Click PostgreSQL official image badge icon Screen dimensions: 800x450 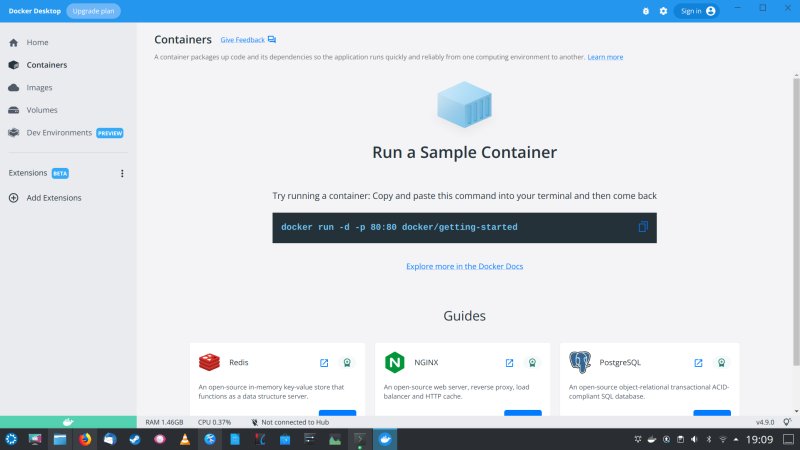721,363
